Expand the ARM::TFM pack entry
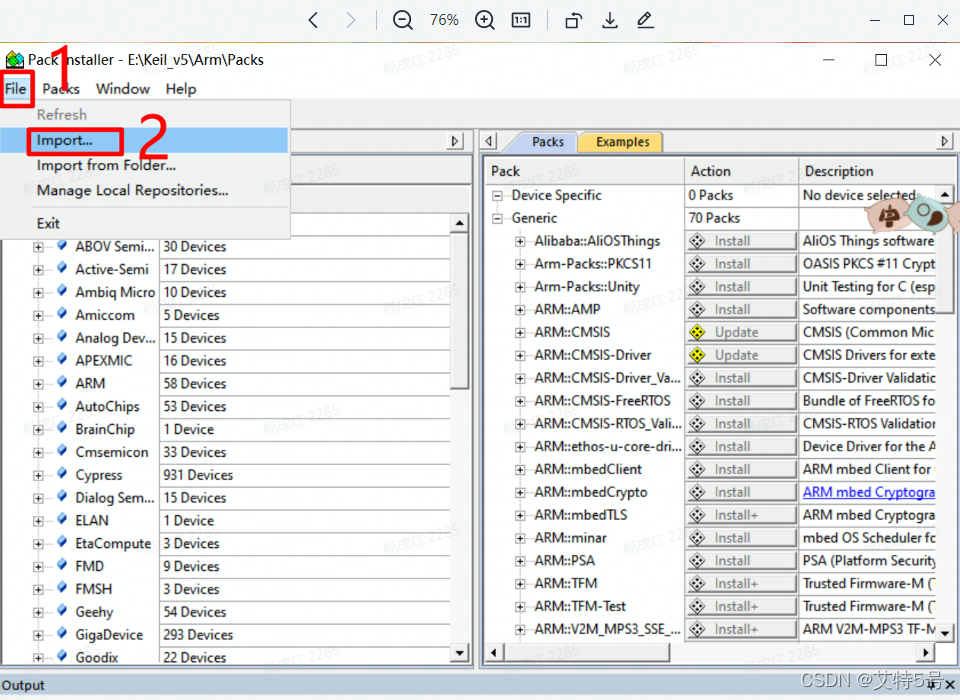960x700 pixels. pyautogui.click(x=520, y=584)
